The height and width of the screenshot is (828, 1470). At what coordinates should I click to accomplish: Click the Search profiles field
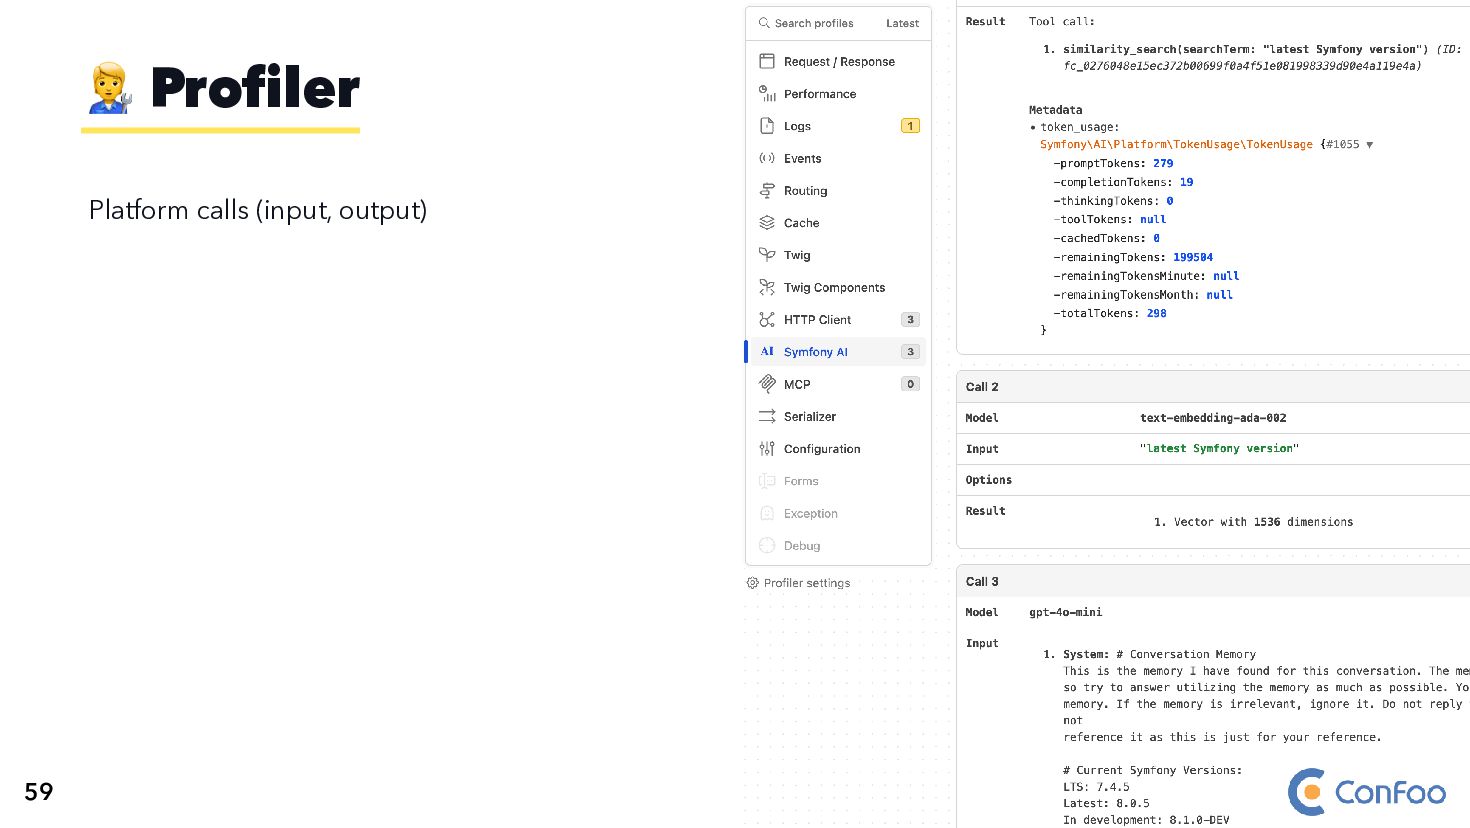pos(814,23)
